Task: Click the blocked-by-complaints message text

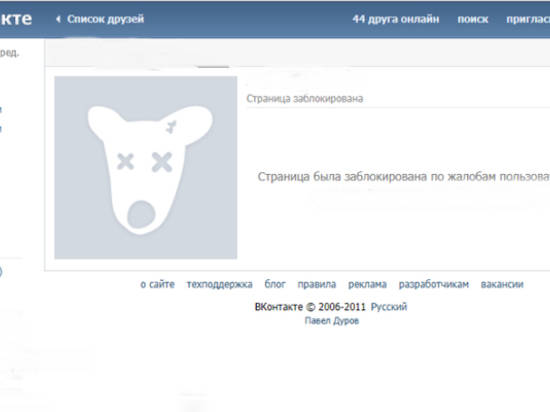Action: click(404, 177)
